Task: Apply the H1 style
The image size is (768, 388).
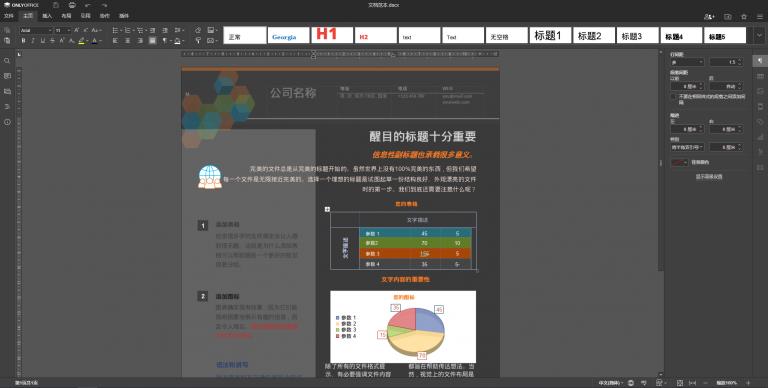Action: pos(332,35)
